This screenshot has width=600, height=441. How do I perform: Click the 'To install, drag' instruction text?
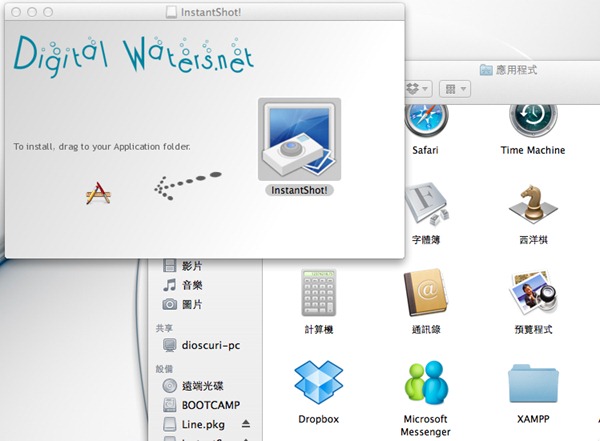pos(102,147)
